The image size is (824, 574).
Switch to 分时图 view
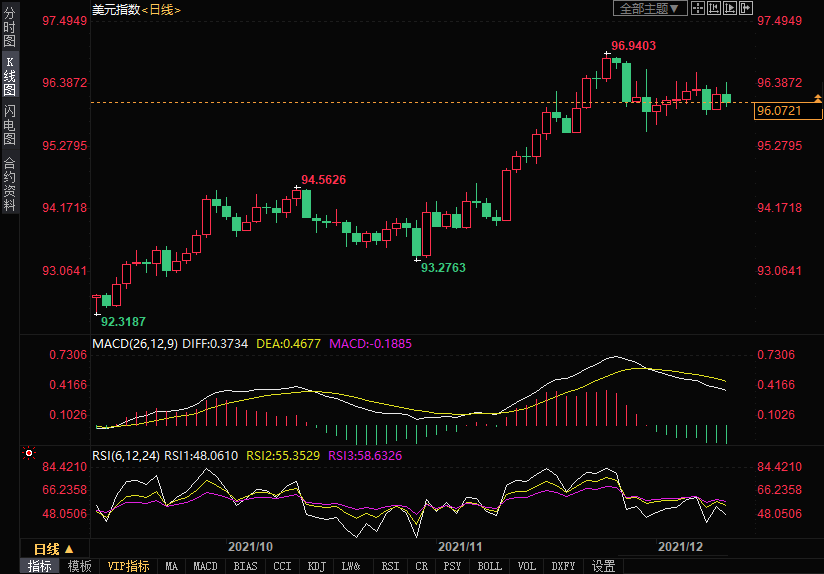[9, 28]
